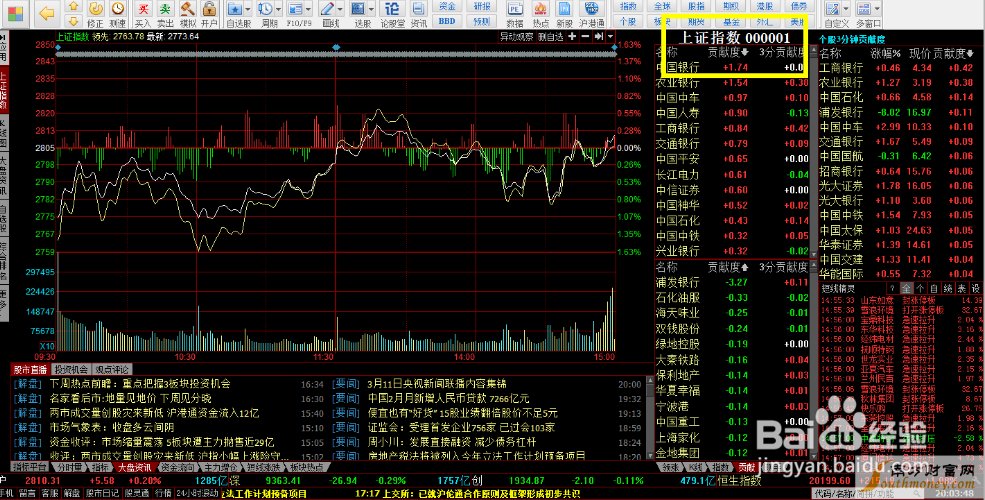Viewport: 985px width, 500px height.
Task: Open news 中国2月月新增人民币贷款 7266亿元
Action: coord(449,398)
